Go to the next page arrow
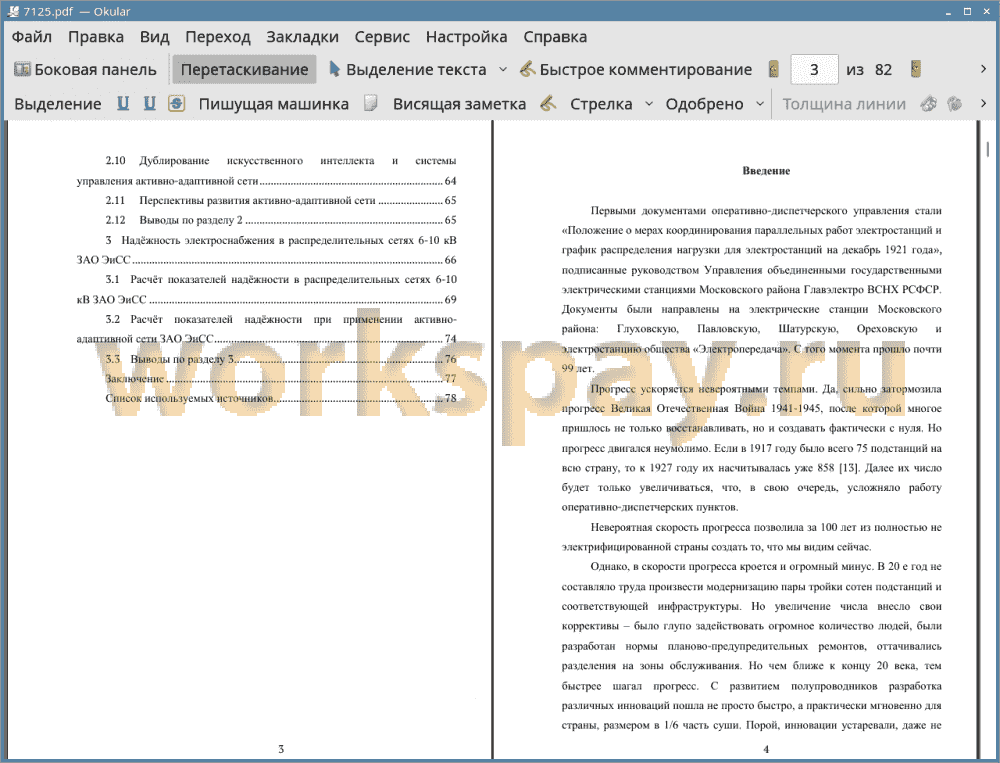1000x763 pixels. pyautogui.click(x=915, y=69)
